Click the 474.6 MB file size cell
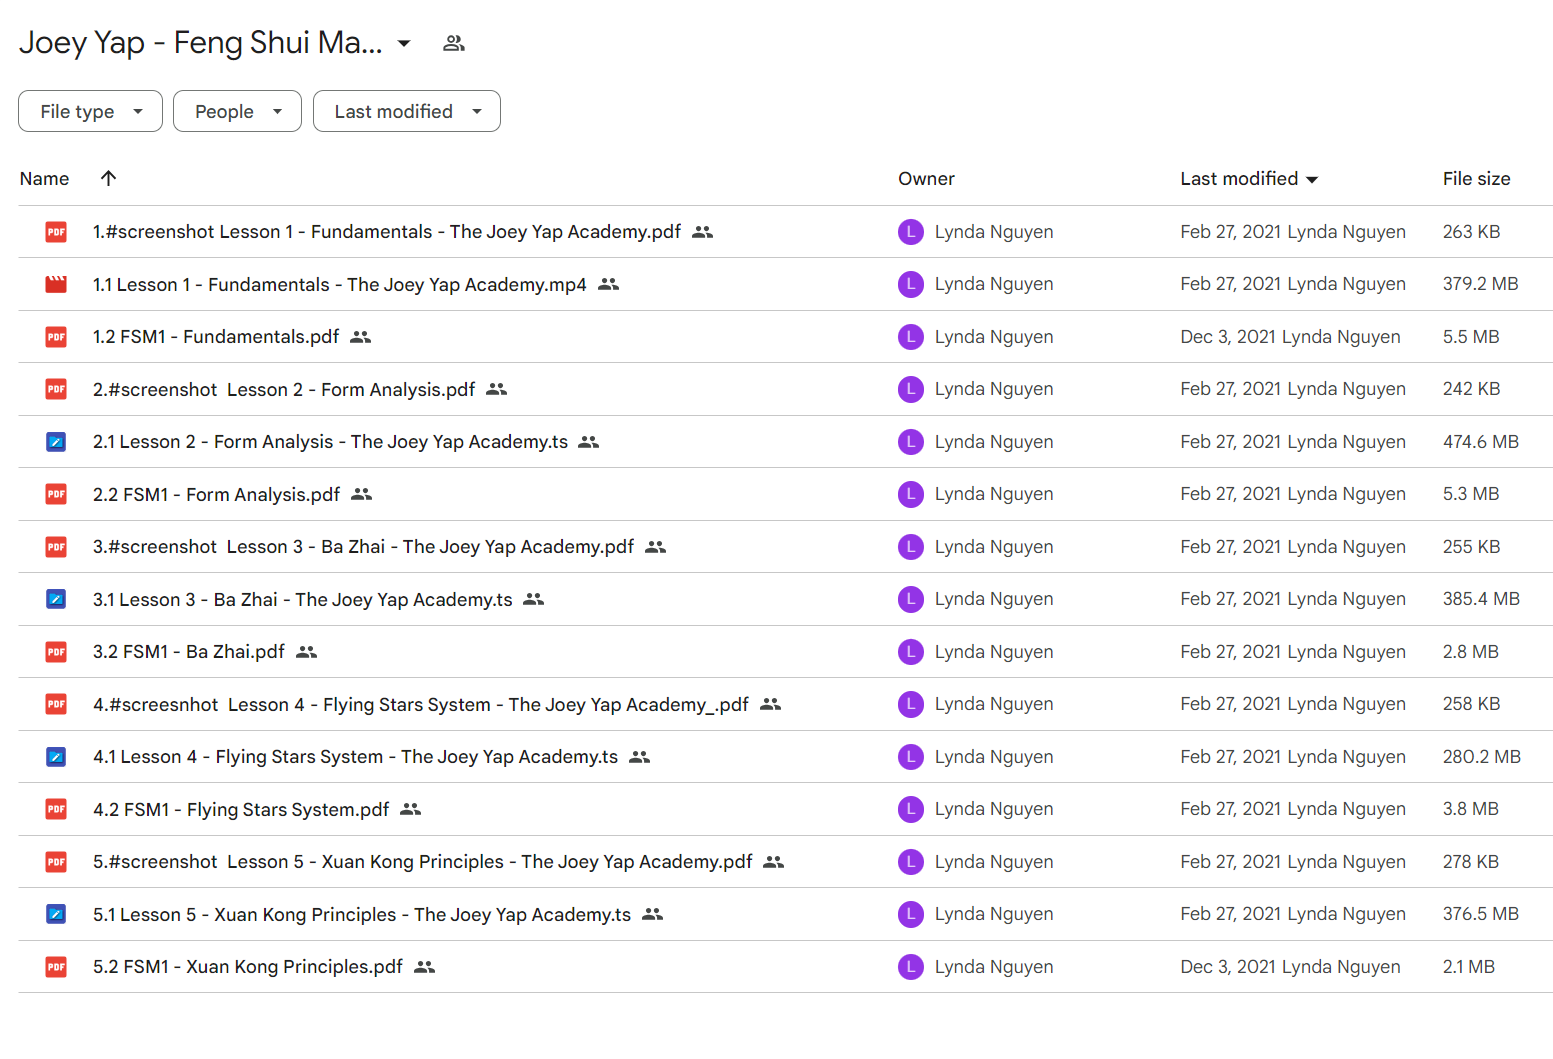Screen dimensions: 1553x1059 (x=1481, y=442)
